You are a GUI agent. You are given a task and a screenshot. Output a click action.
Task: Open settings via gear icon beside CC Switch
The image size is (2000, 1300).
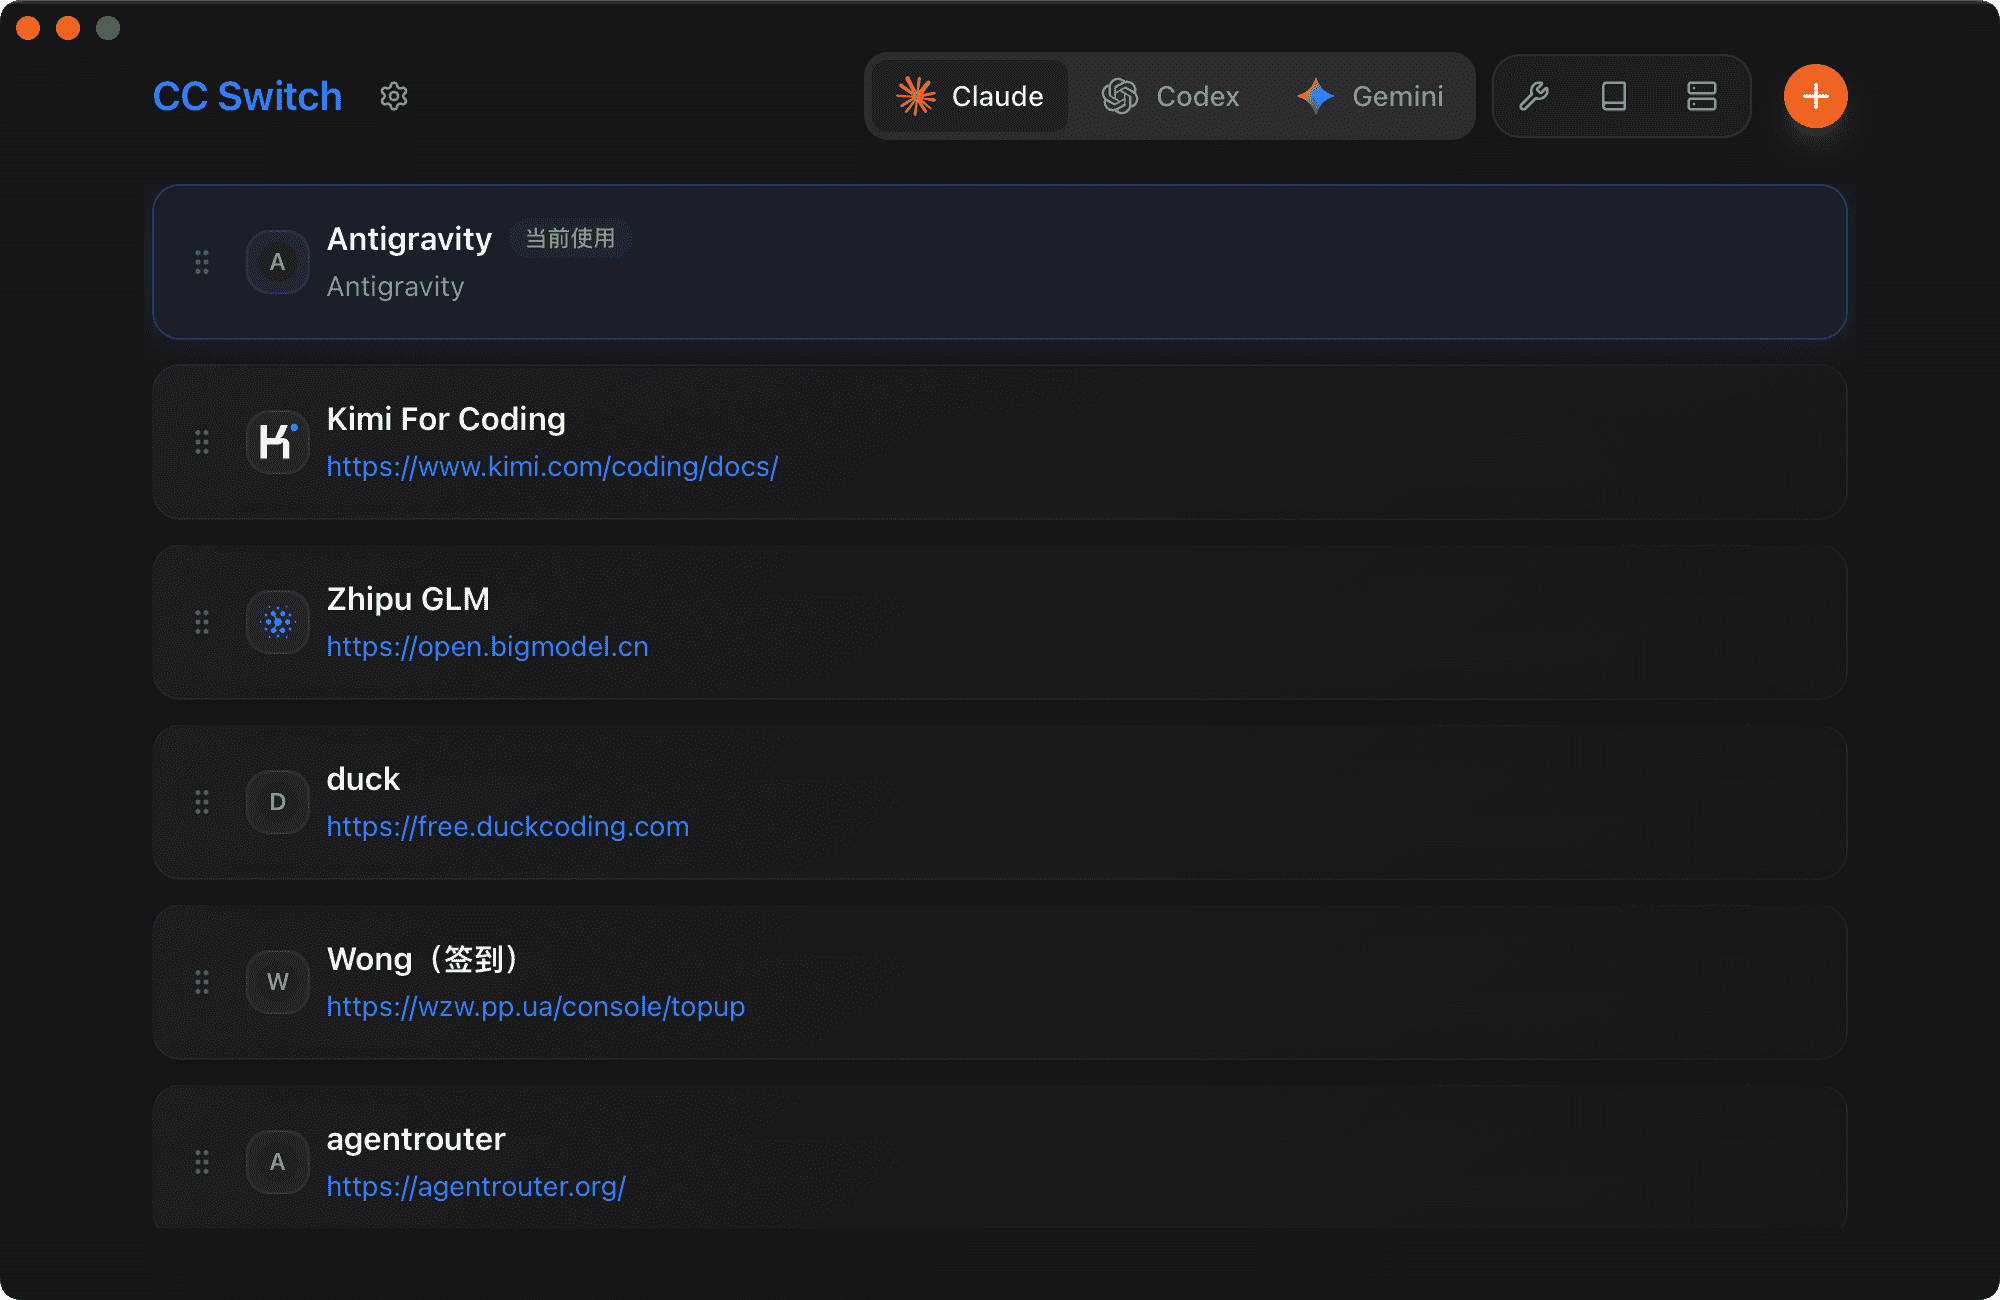coord(394,96)
